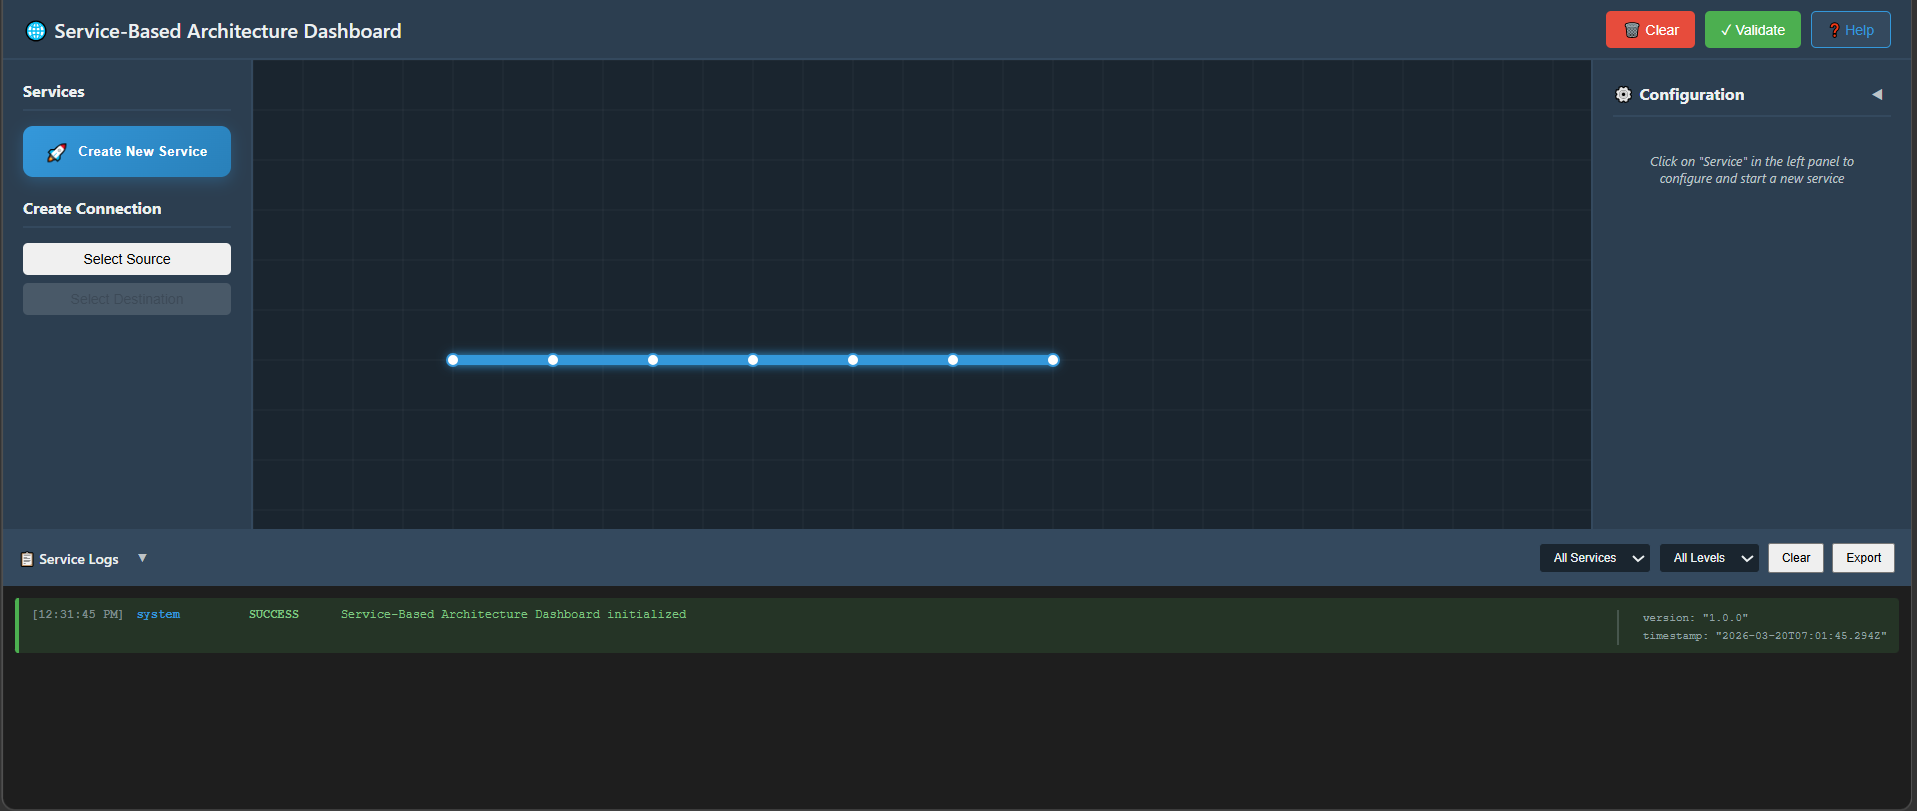Image resolution: width=1917 pixels, height=811 pixels.
Task: Click the "[12:31:45 PM]" log time
Action: 78,614
